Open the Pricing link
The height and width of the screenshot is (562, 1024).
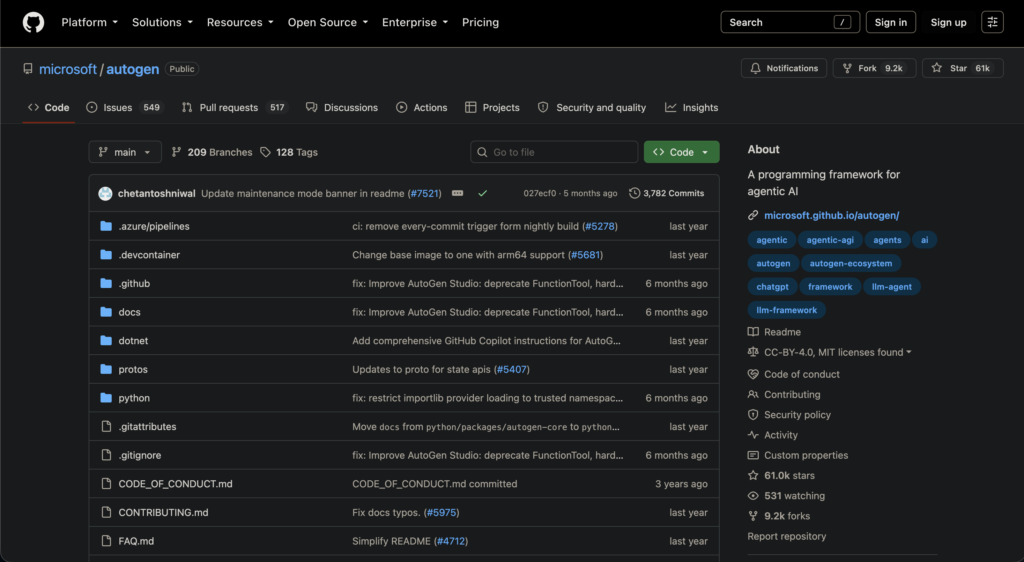480,22
